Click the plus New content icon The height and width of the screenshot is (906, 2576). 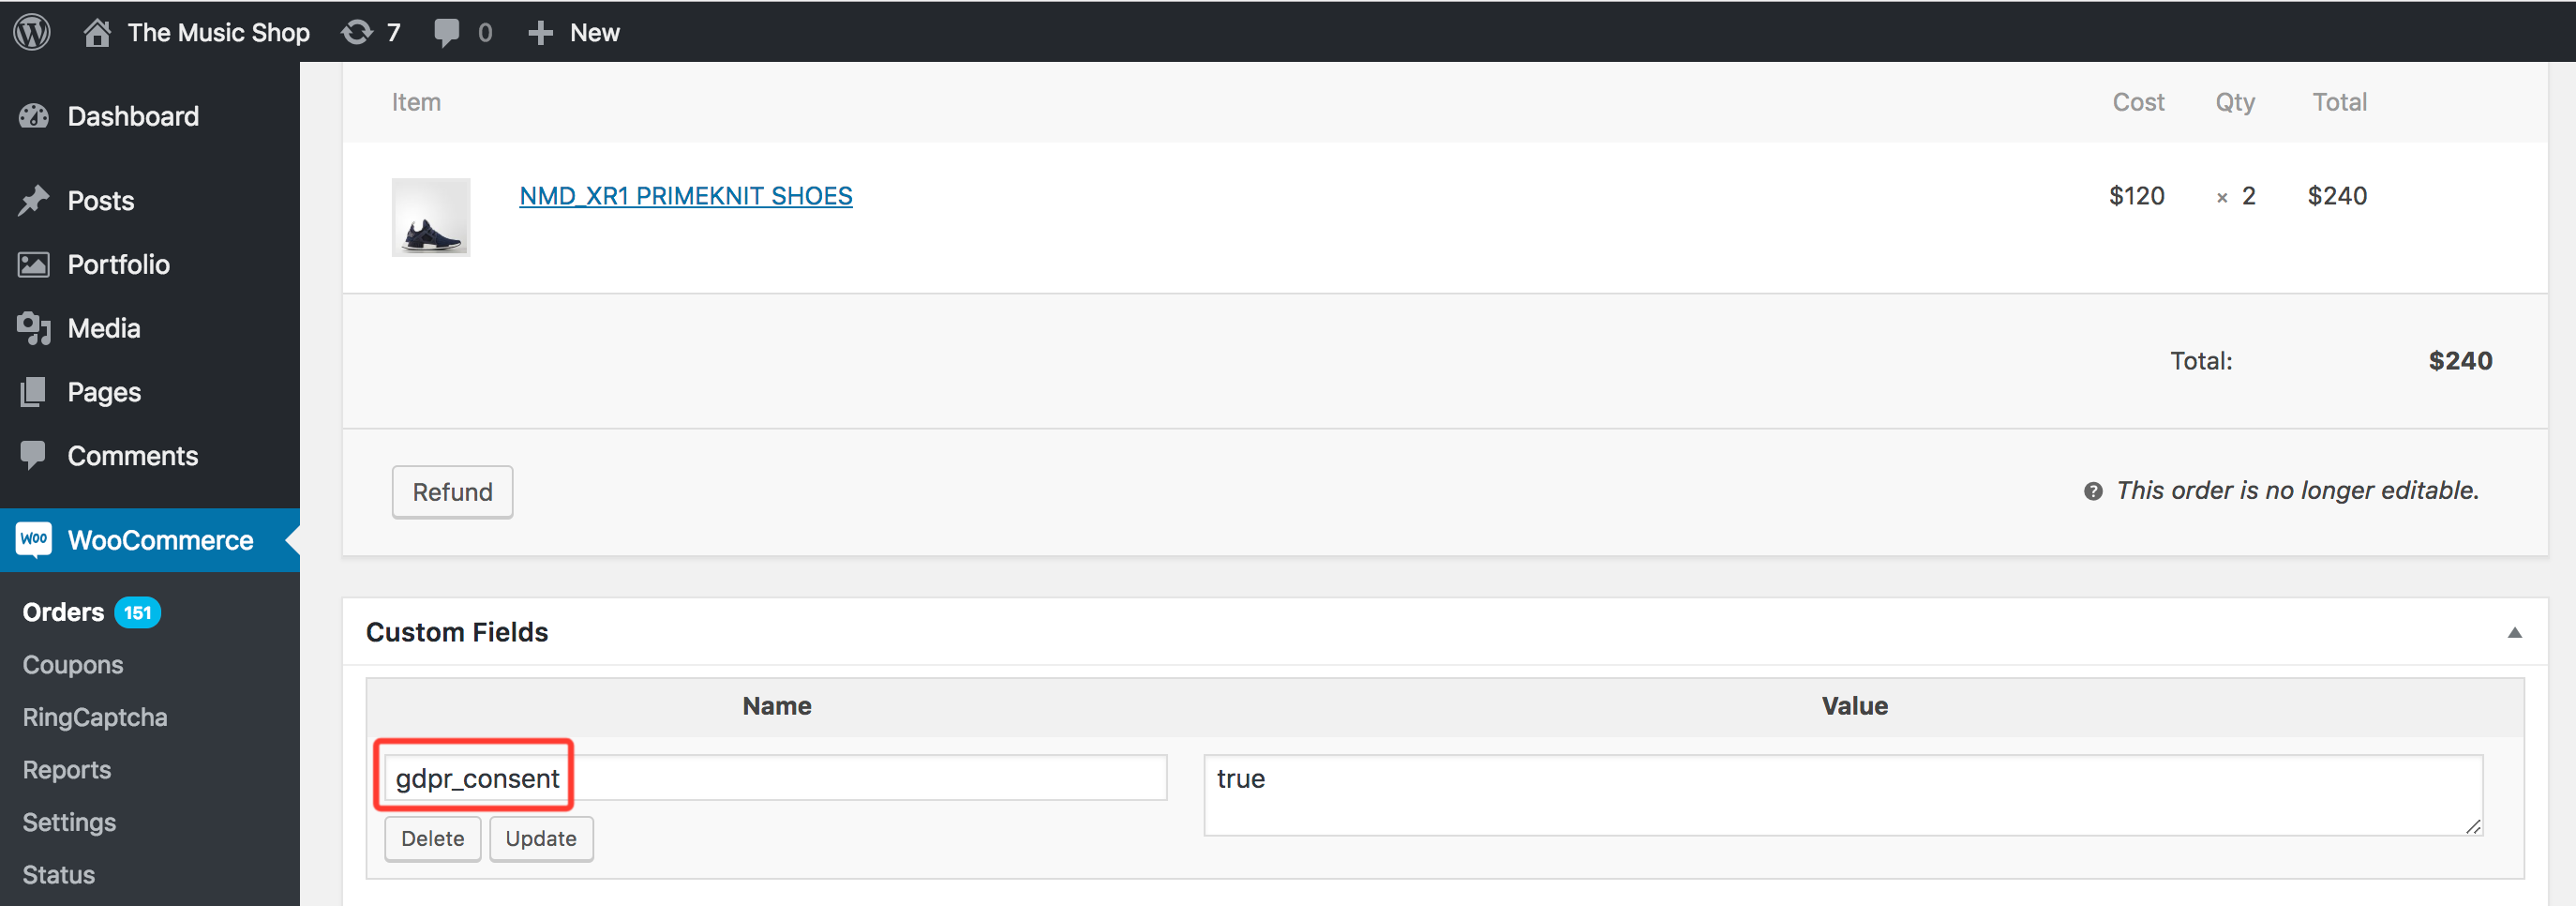[x=540, y=32]
